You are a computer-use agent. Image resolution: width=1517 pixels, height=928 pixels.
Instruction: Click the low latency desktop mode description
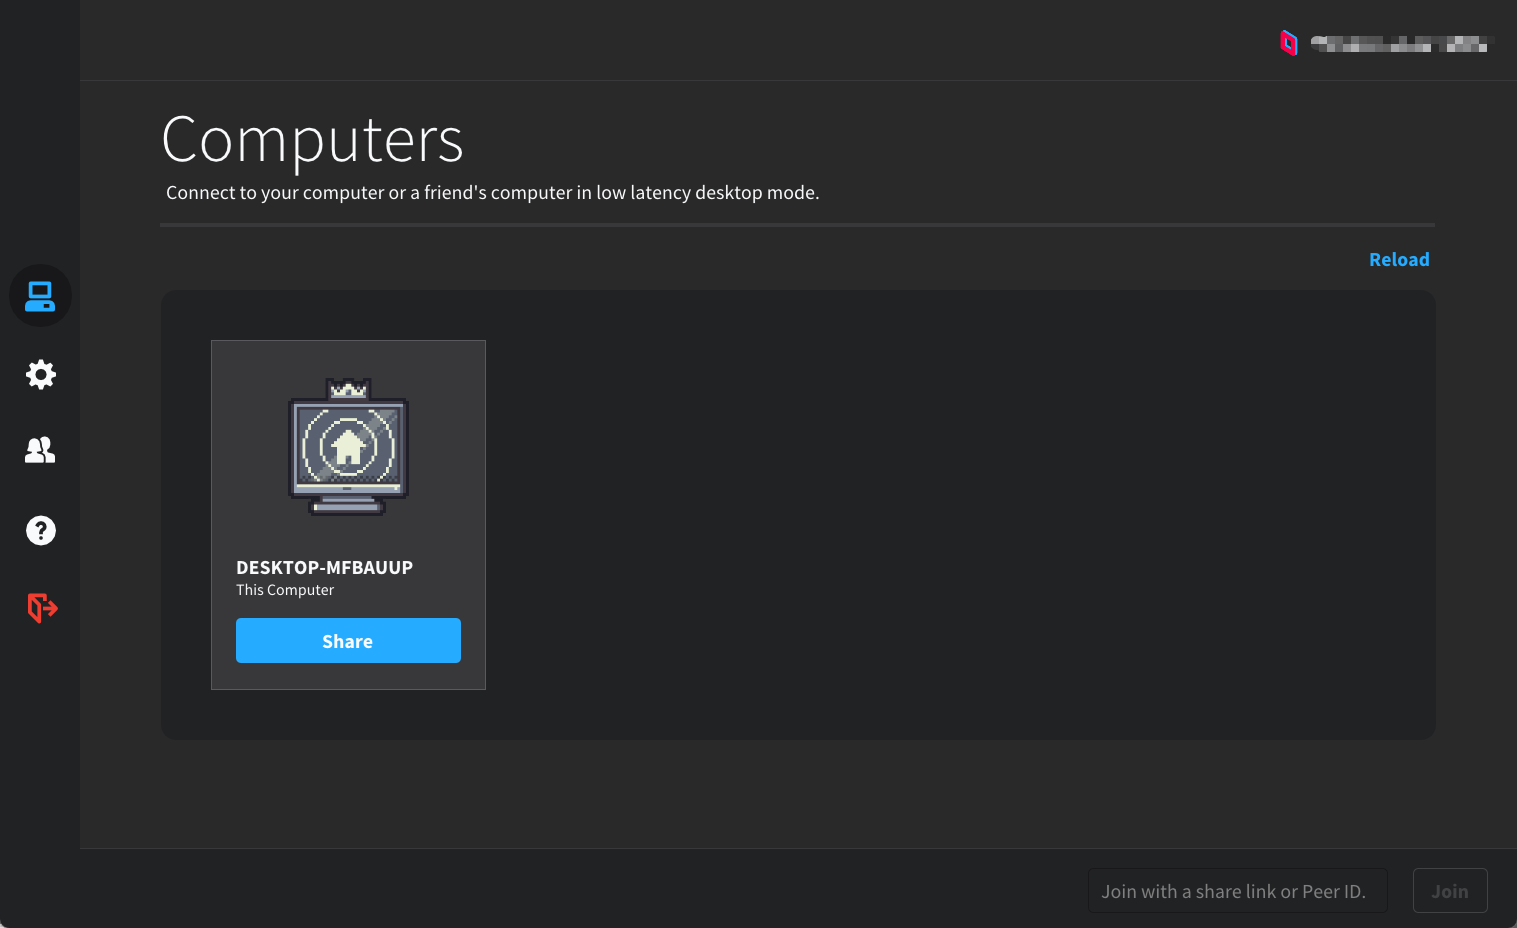[x=492, y=192]
